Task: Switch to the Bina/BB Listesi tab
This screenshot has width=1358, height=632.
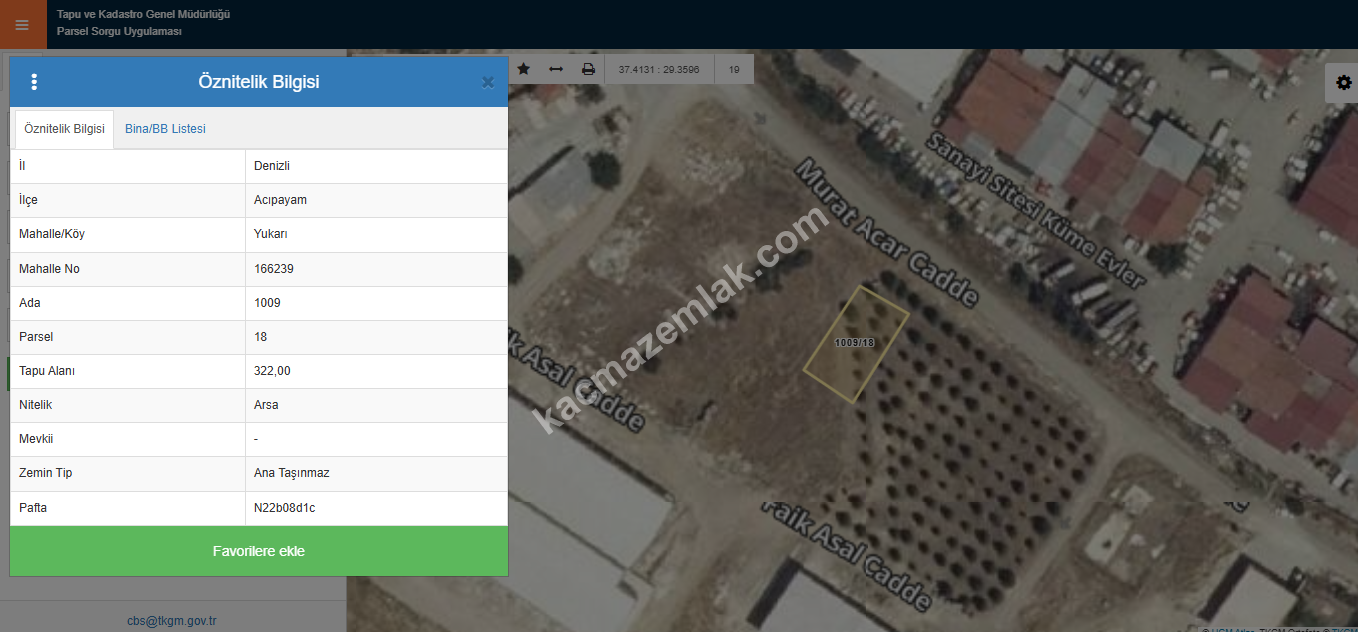Action: [x=165, y=129]
